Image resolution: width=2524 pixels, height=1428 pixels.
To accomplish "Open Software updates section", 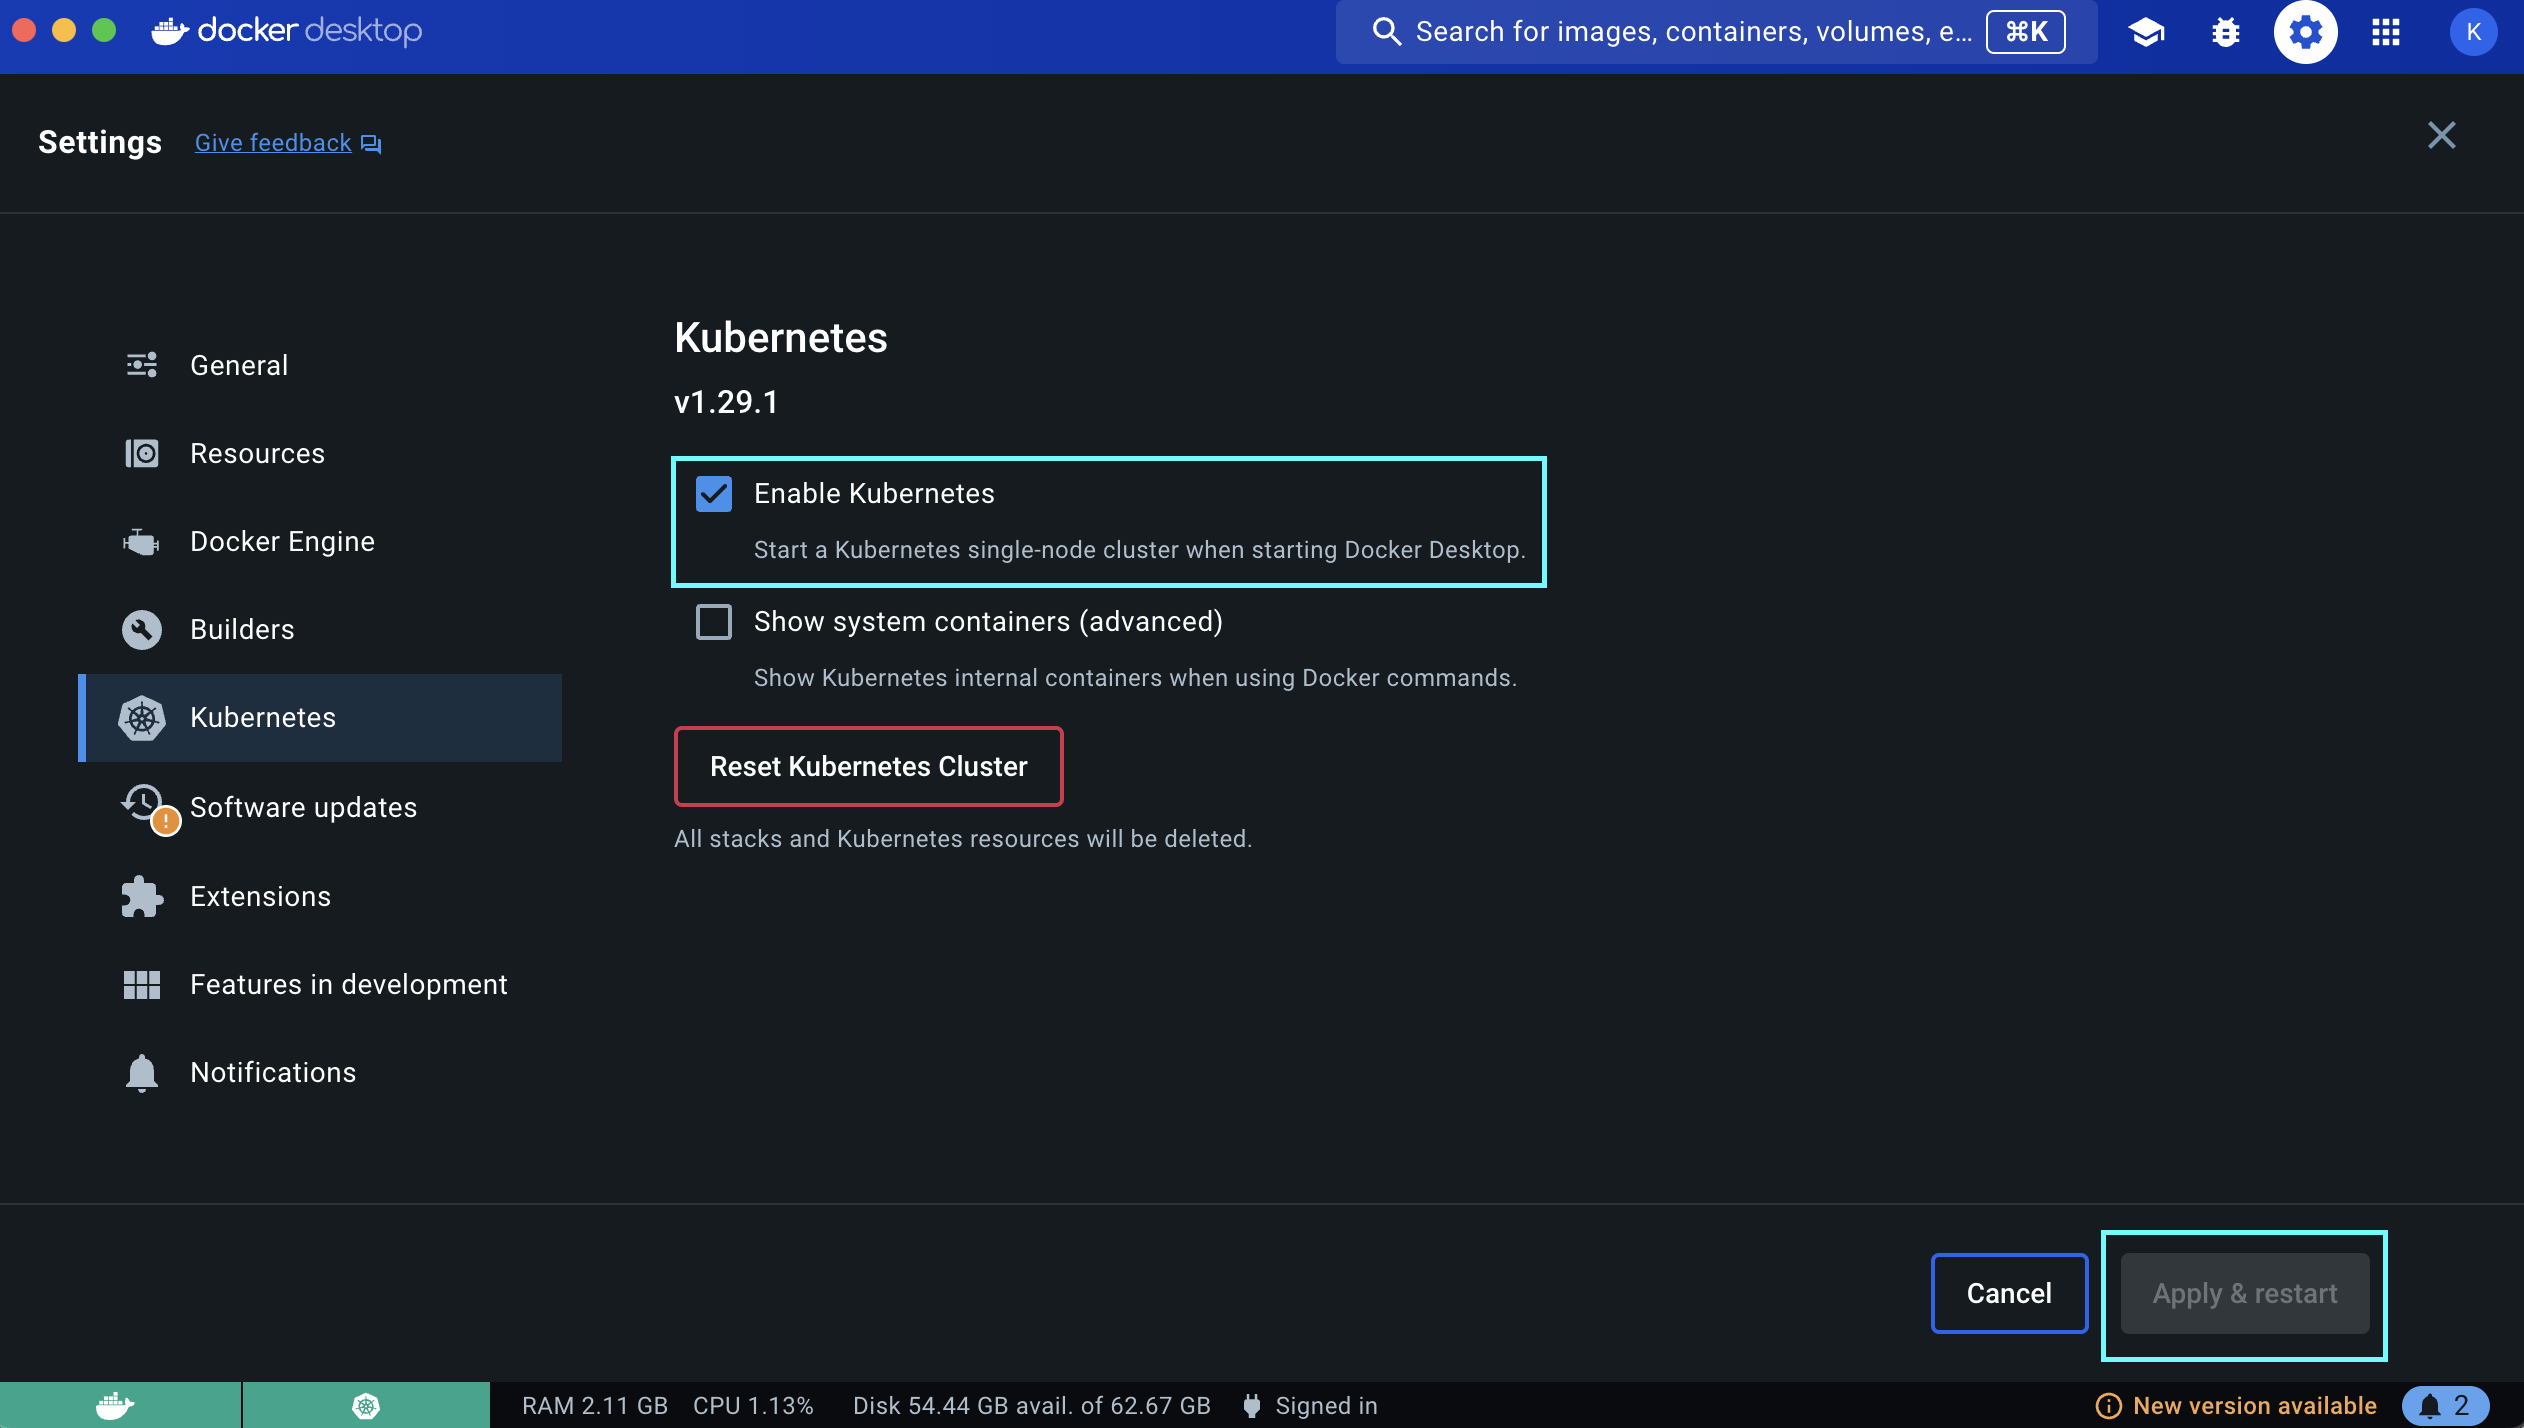I will coord(303,807).
